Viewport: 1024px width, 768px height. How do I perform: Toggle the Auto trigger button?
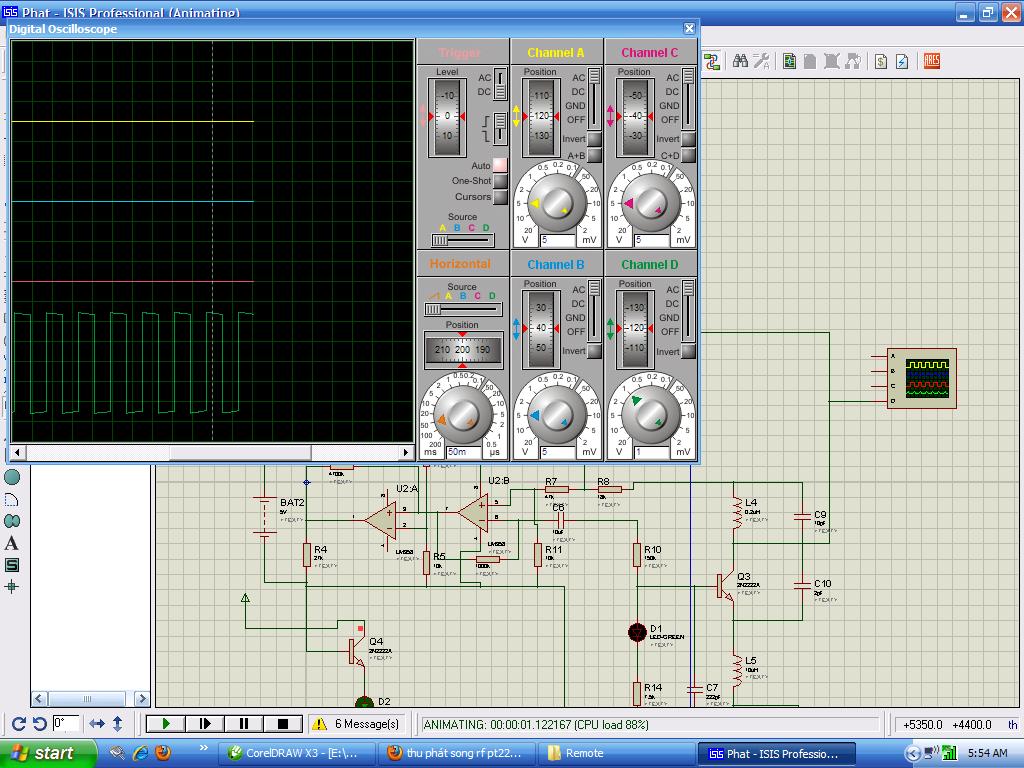499,165
